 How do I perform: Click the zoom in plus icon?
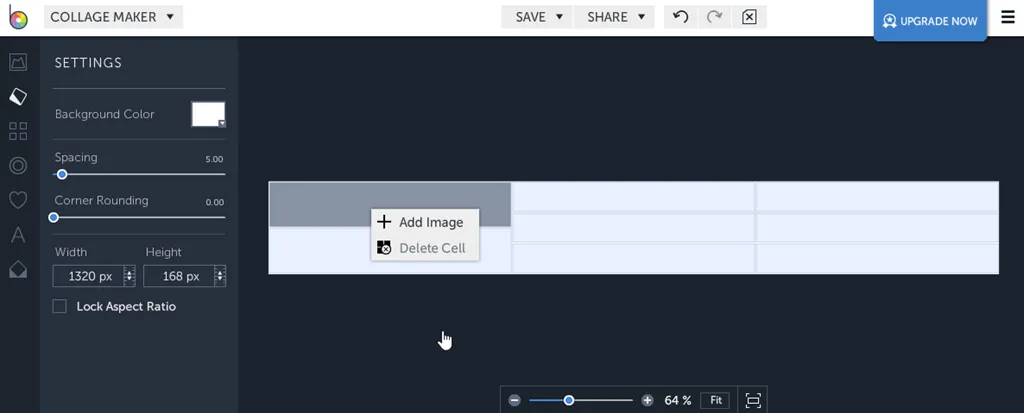point(647,400)
